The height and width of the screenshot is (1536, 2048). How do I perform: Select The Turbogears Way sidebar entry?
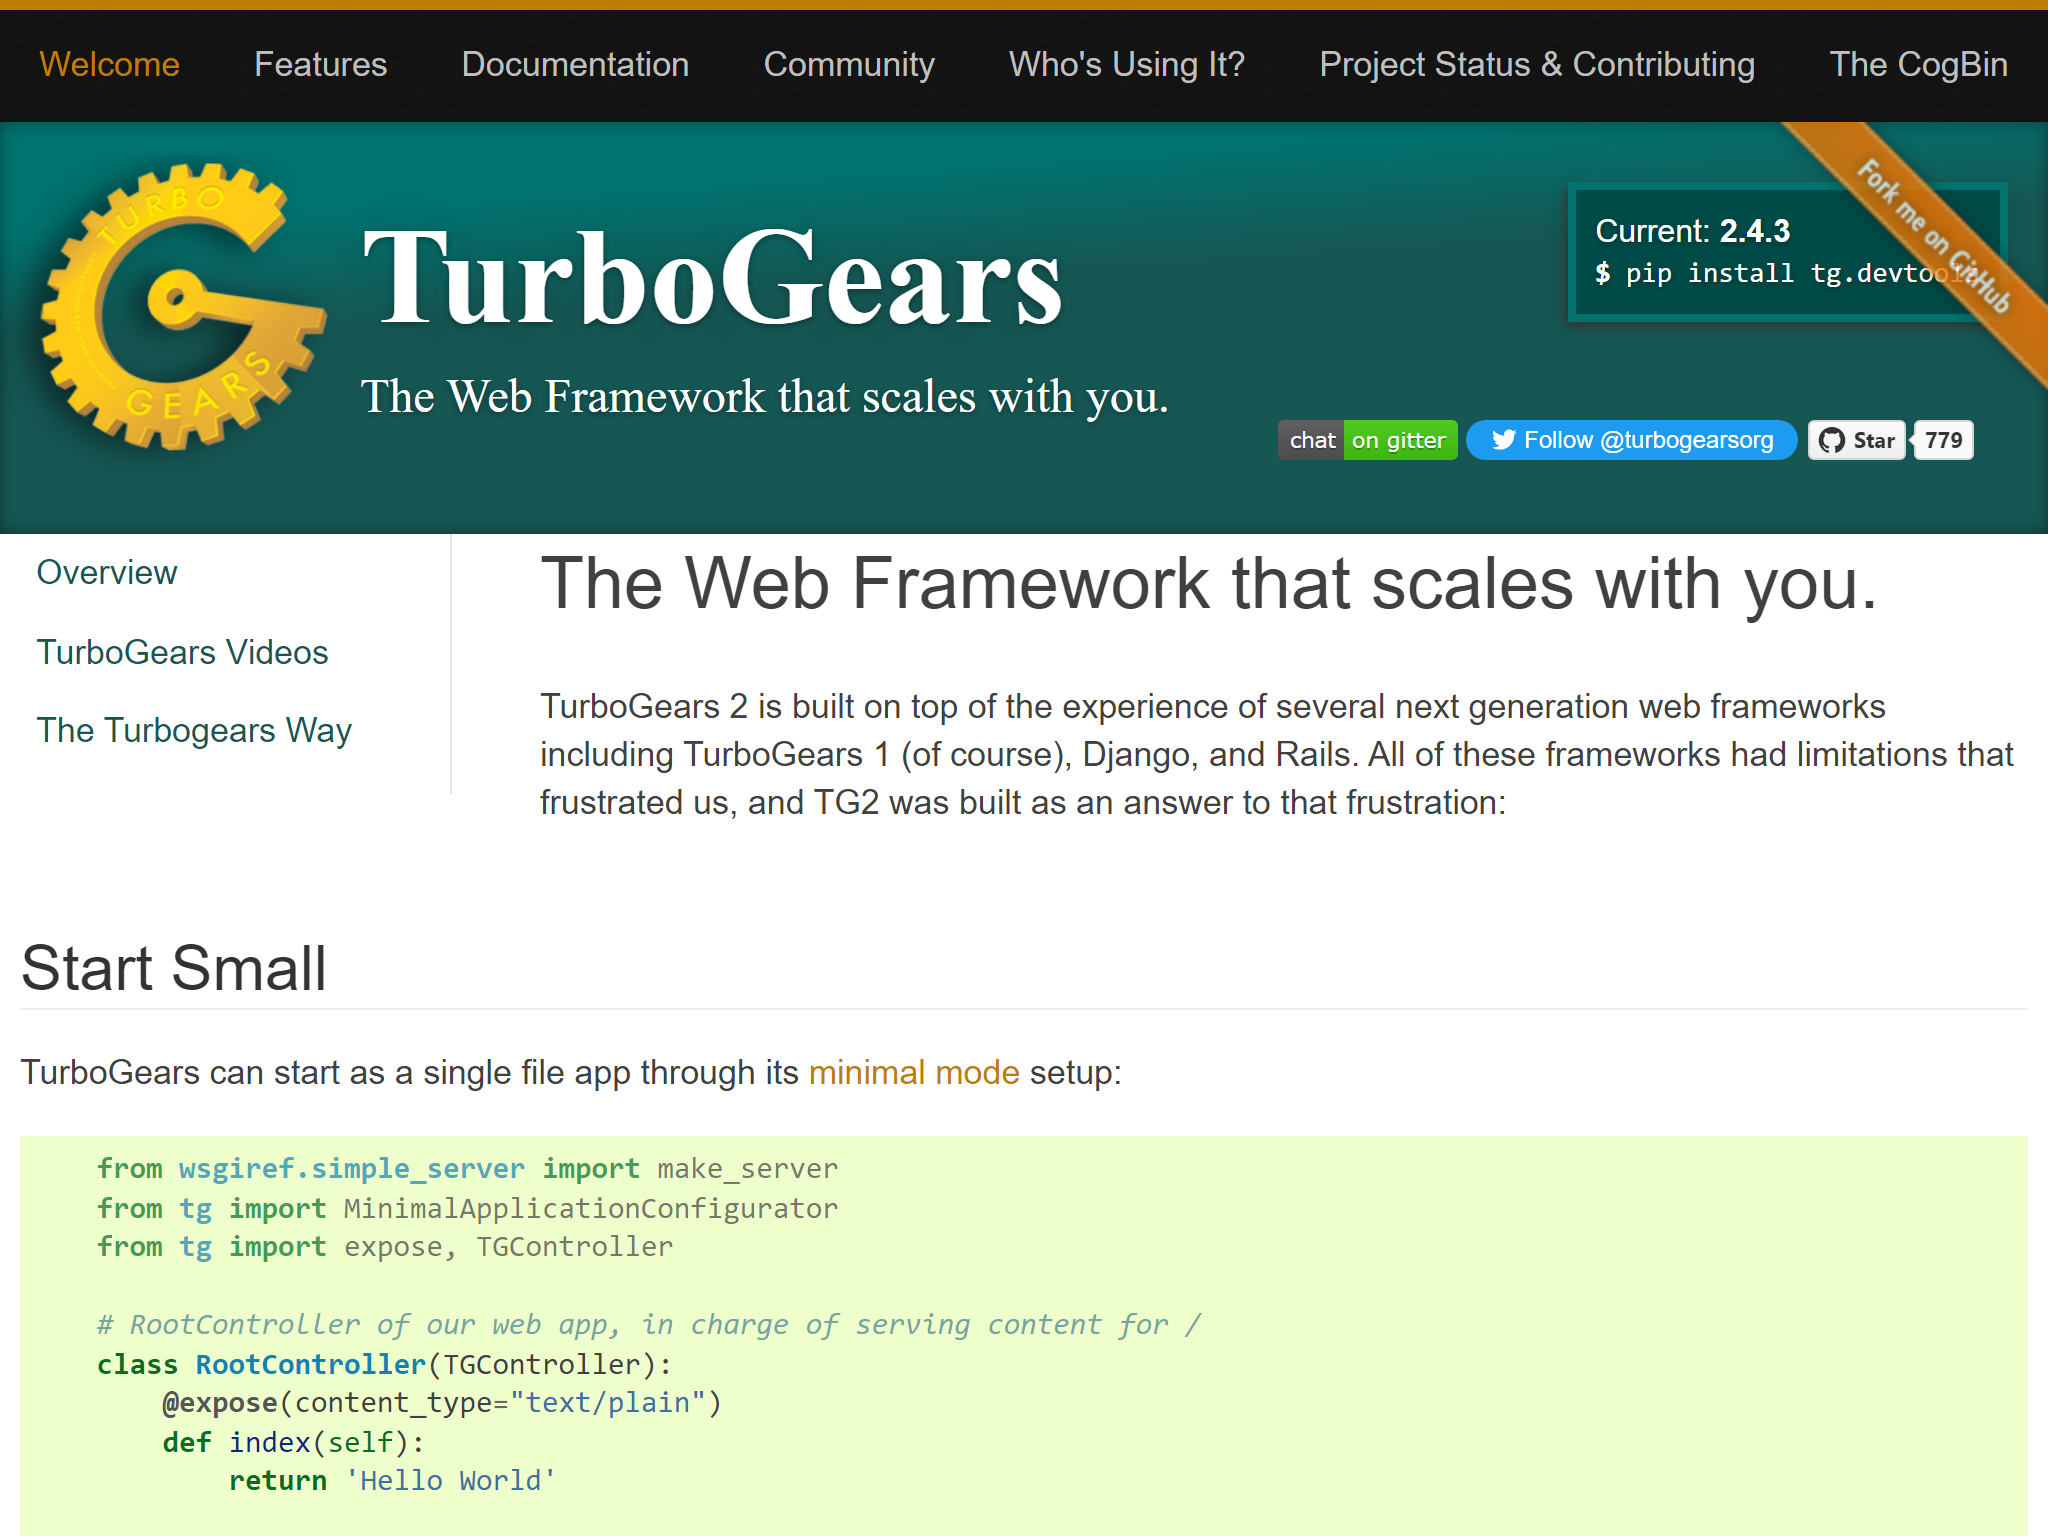pyautogui.click(x=194, y=730)
